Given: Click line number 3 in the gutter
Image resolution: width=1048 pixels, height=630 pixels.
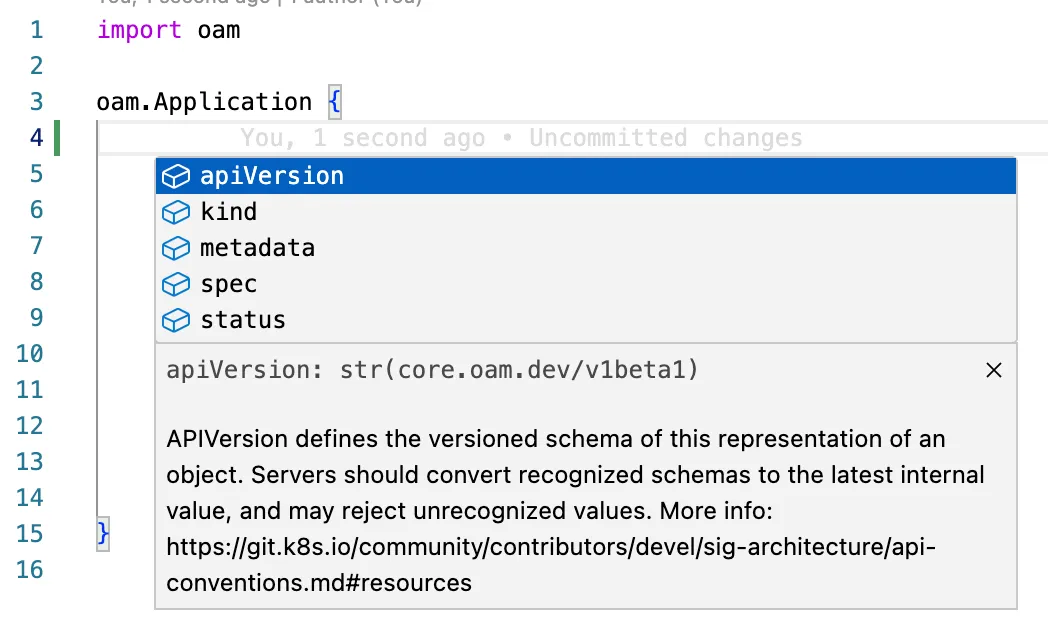Looking at the screenshot, I should (37, 102).
